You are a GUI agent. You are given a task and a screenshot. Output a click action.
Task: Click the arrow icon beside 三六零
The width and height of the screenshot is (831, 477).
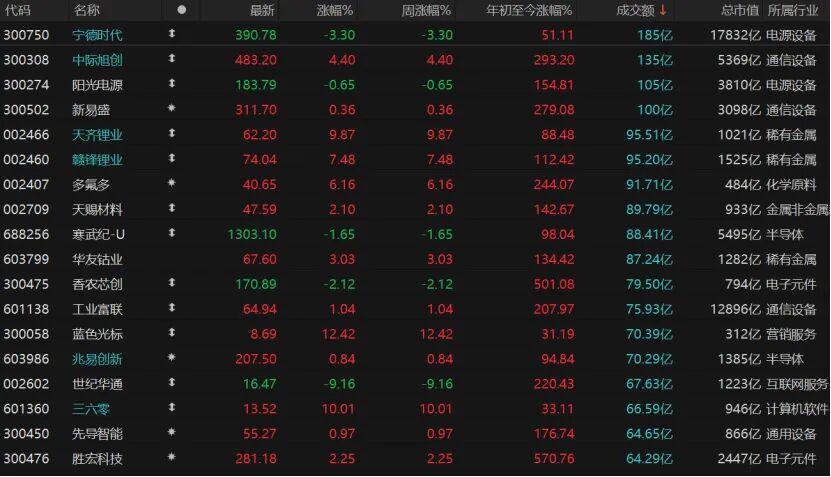pos(171,408)
